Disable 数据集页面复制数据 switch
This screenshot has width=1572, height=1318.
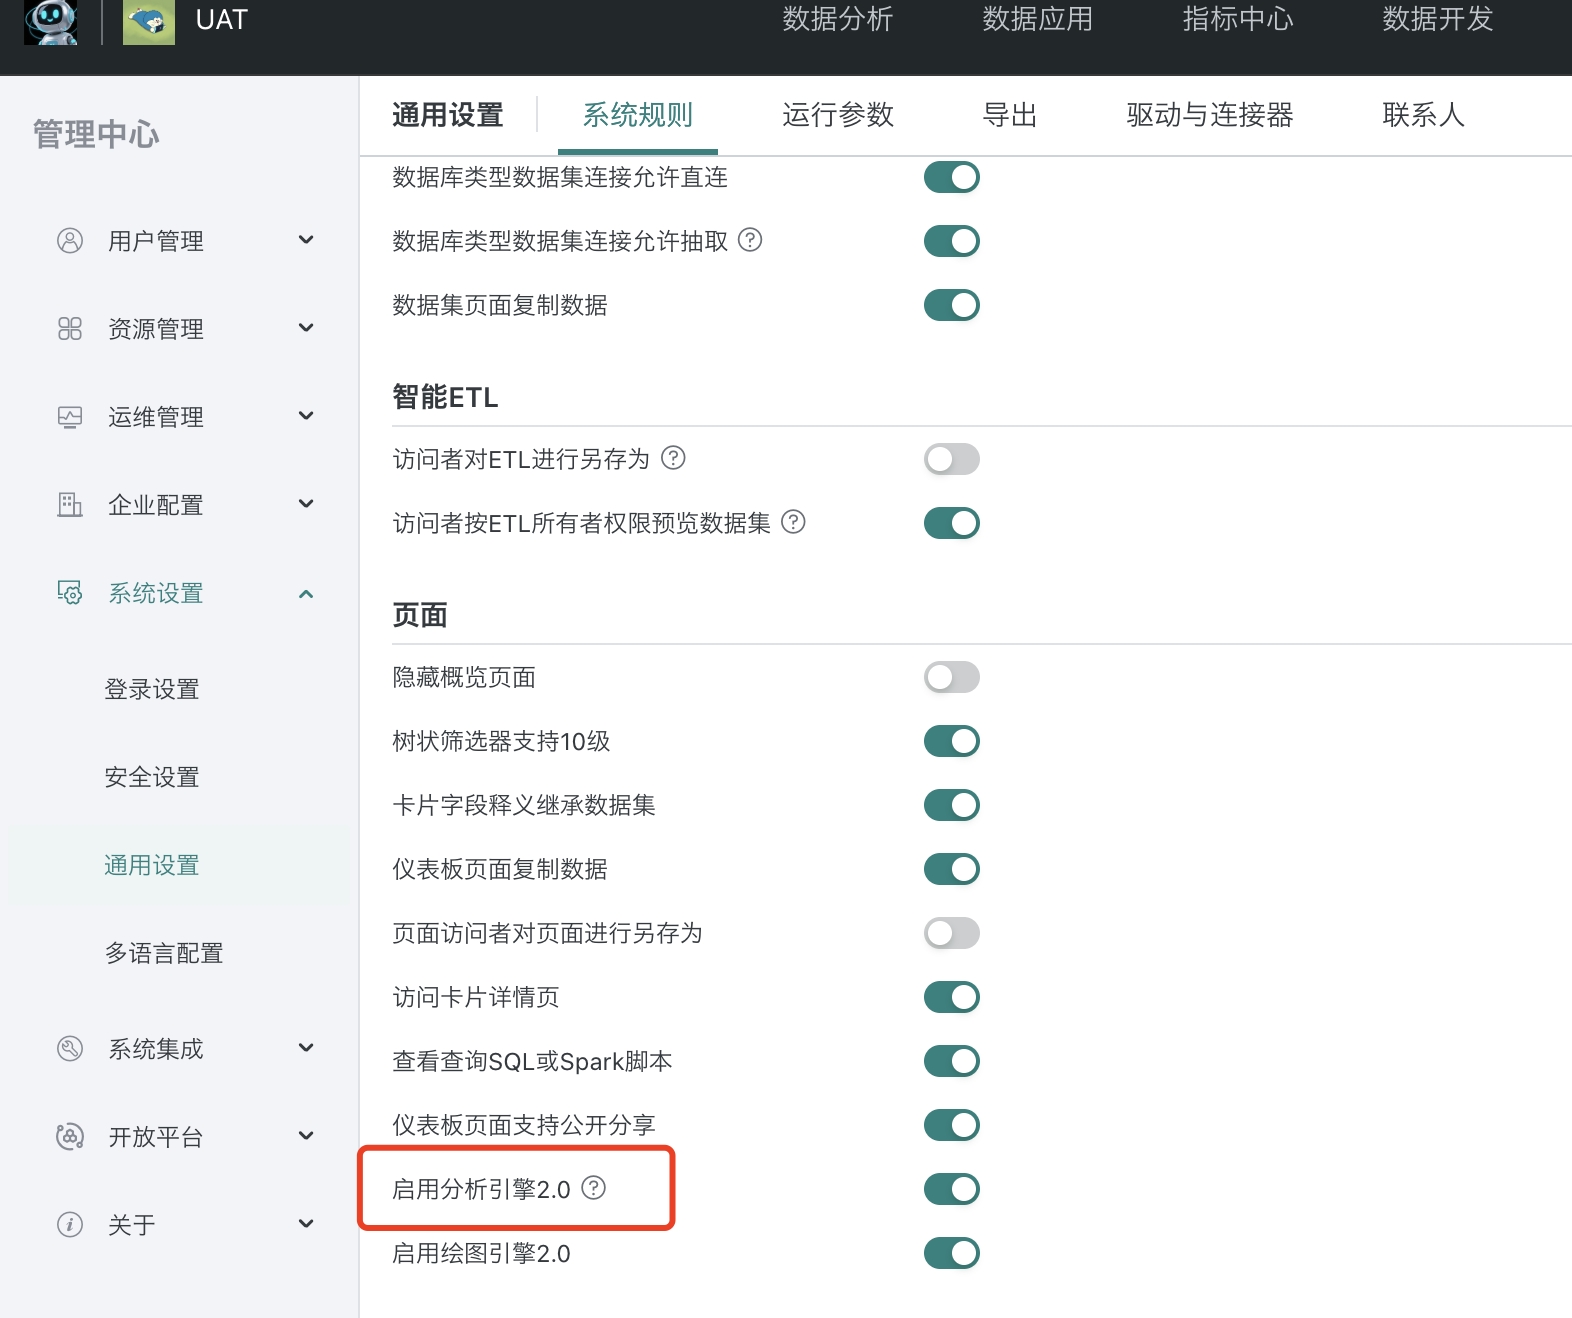coord(952,305)
